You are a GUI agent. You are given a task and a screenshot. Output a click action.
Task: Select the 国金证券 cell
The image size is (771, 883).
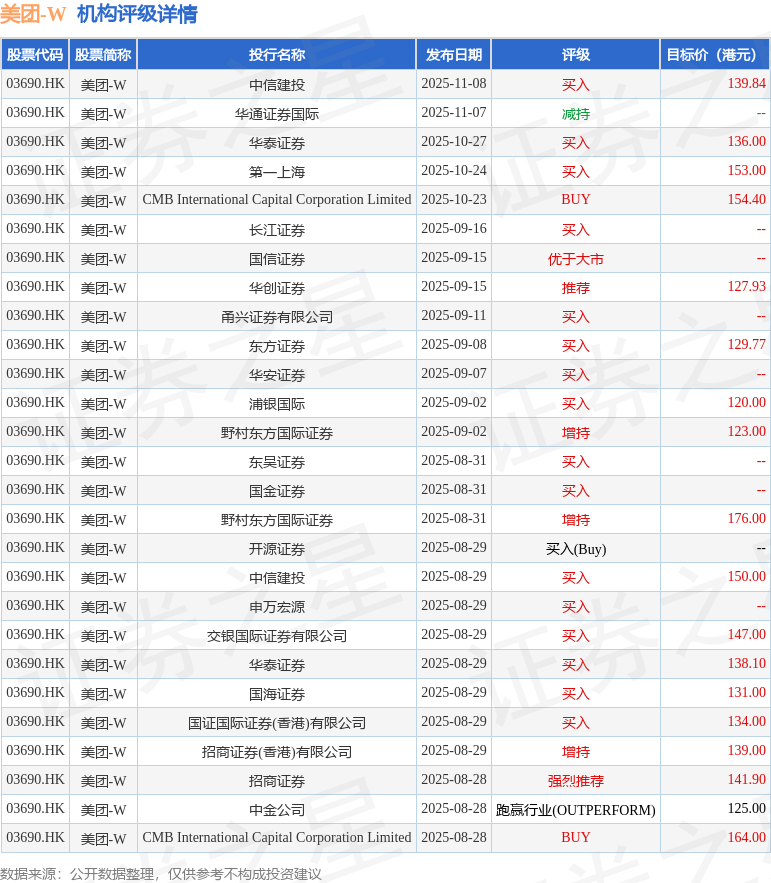tap(277, 491)
